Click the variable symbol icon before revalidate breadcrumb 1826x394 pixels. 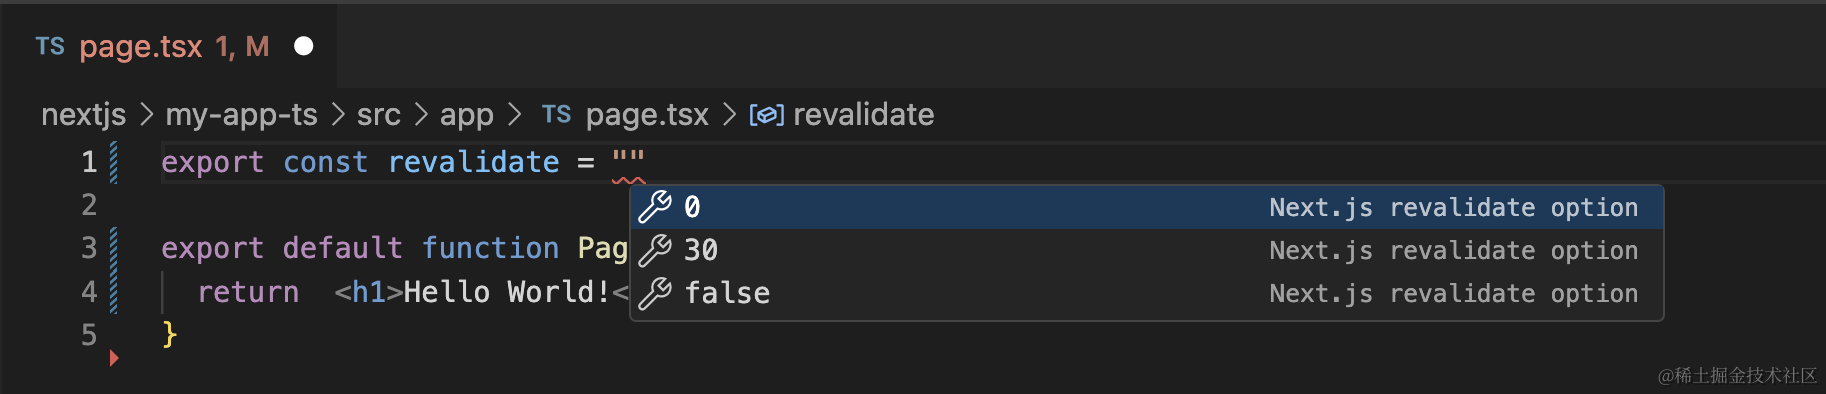coord(767,115)
